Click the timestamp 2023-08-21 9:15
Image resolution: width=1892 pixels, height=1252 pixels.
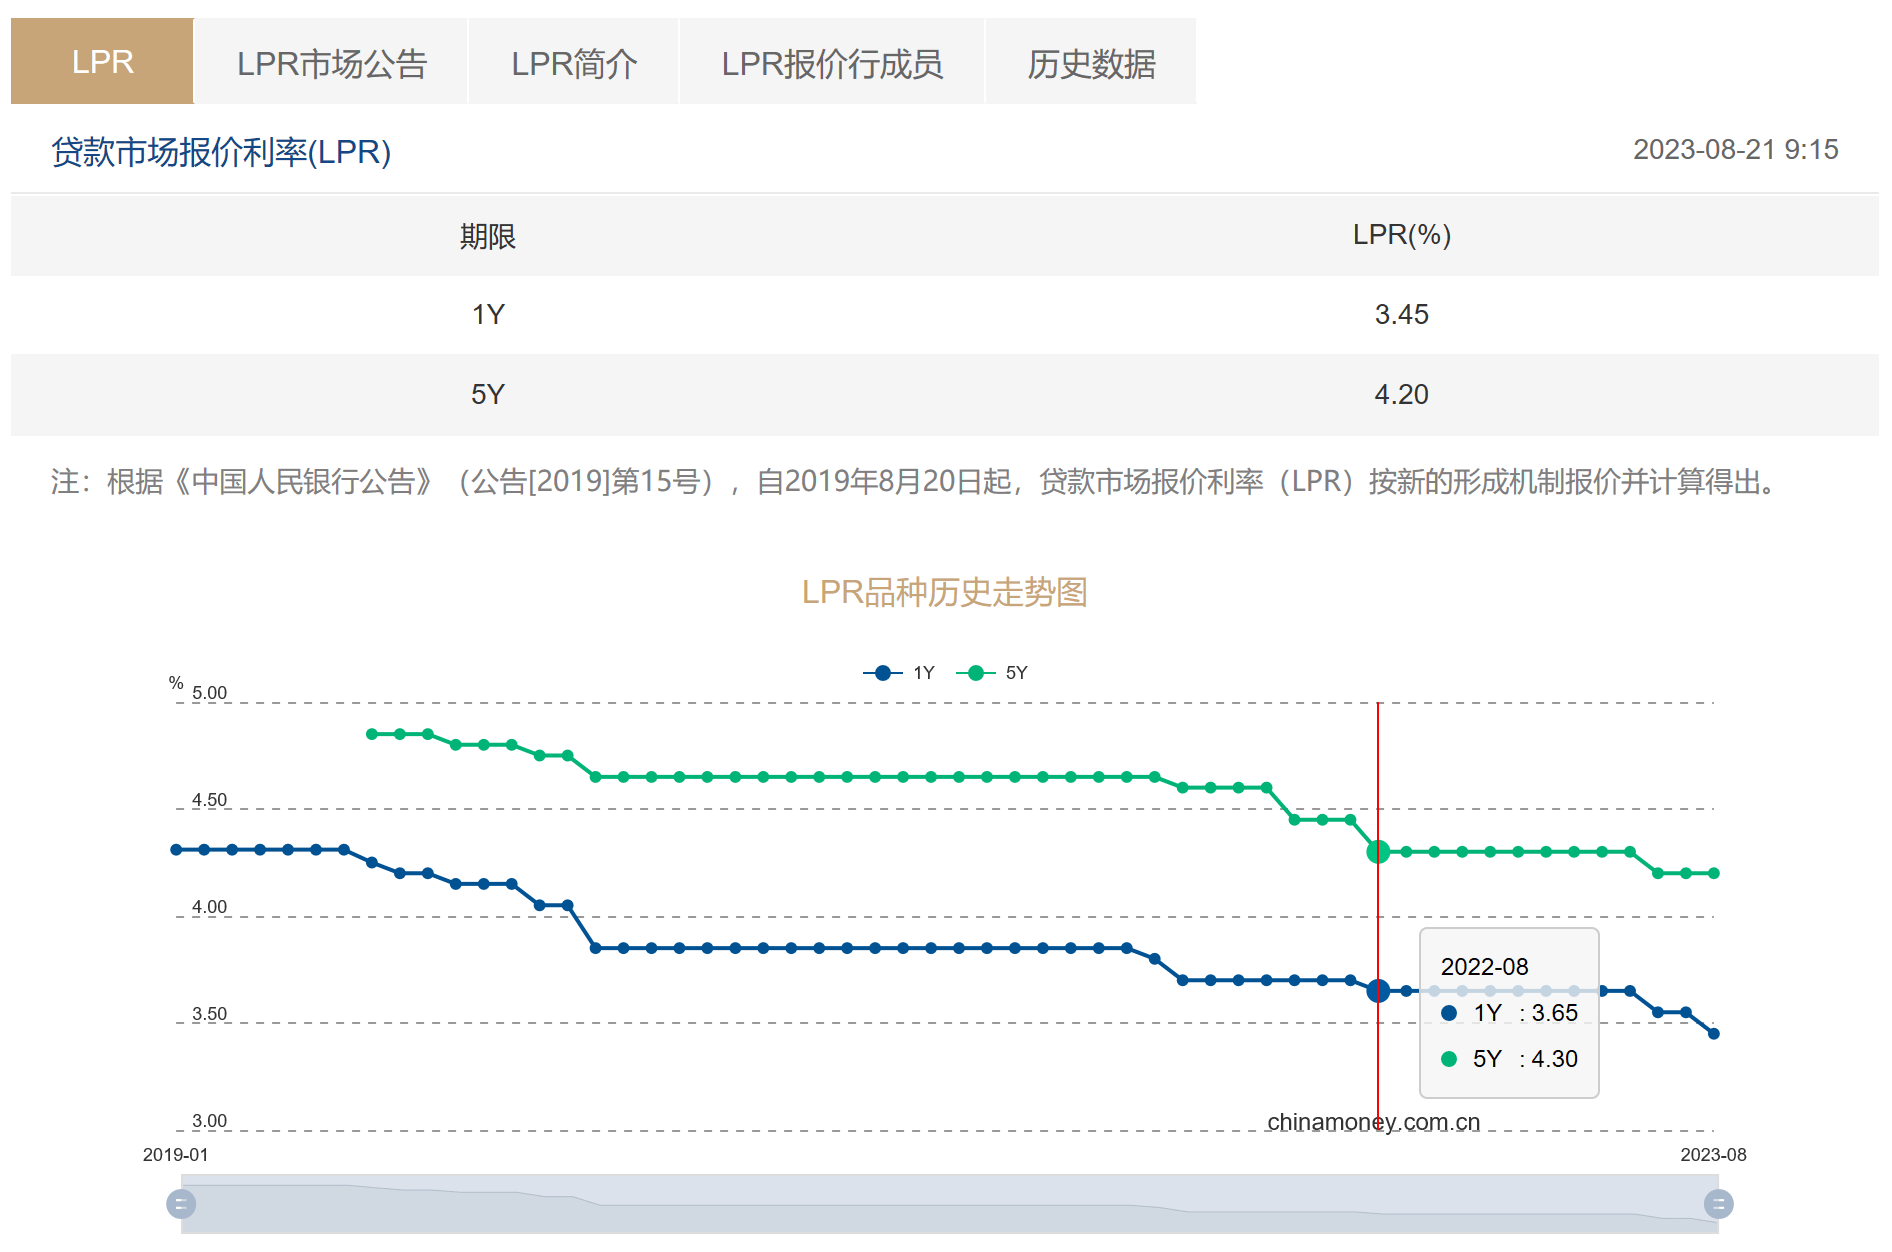tap(1735, 150)
